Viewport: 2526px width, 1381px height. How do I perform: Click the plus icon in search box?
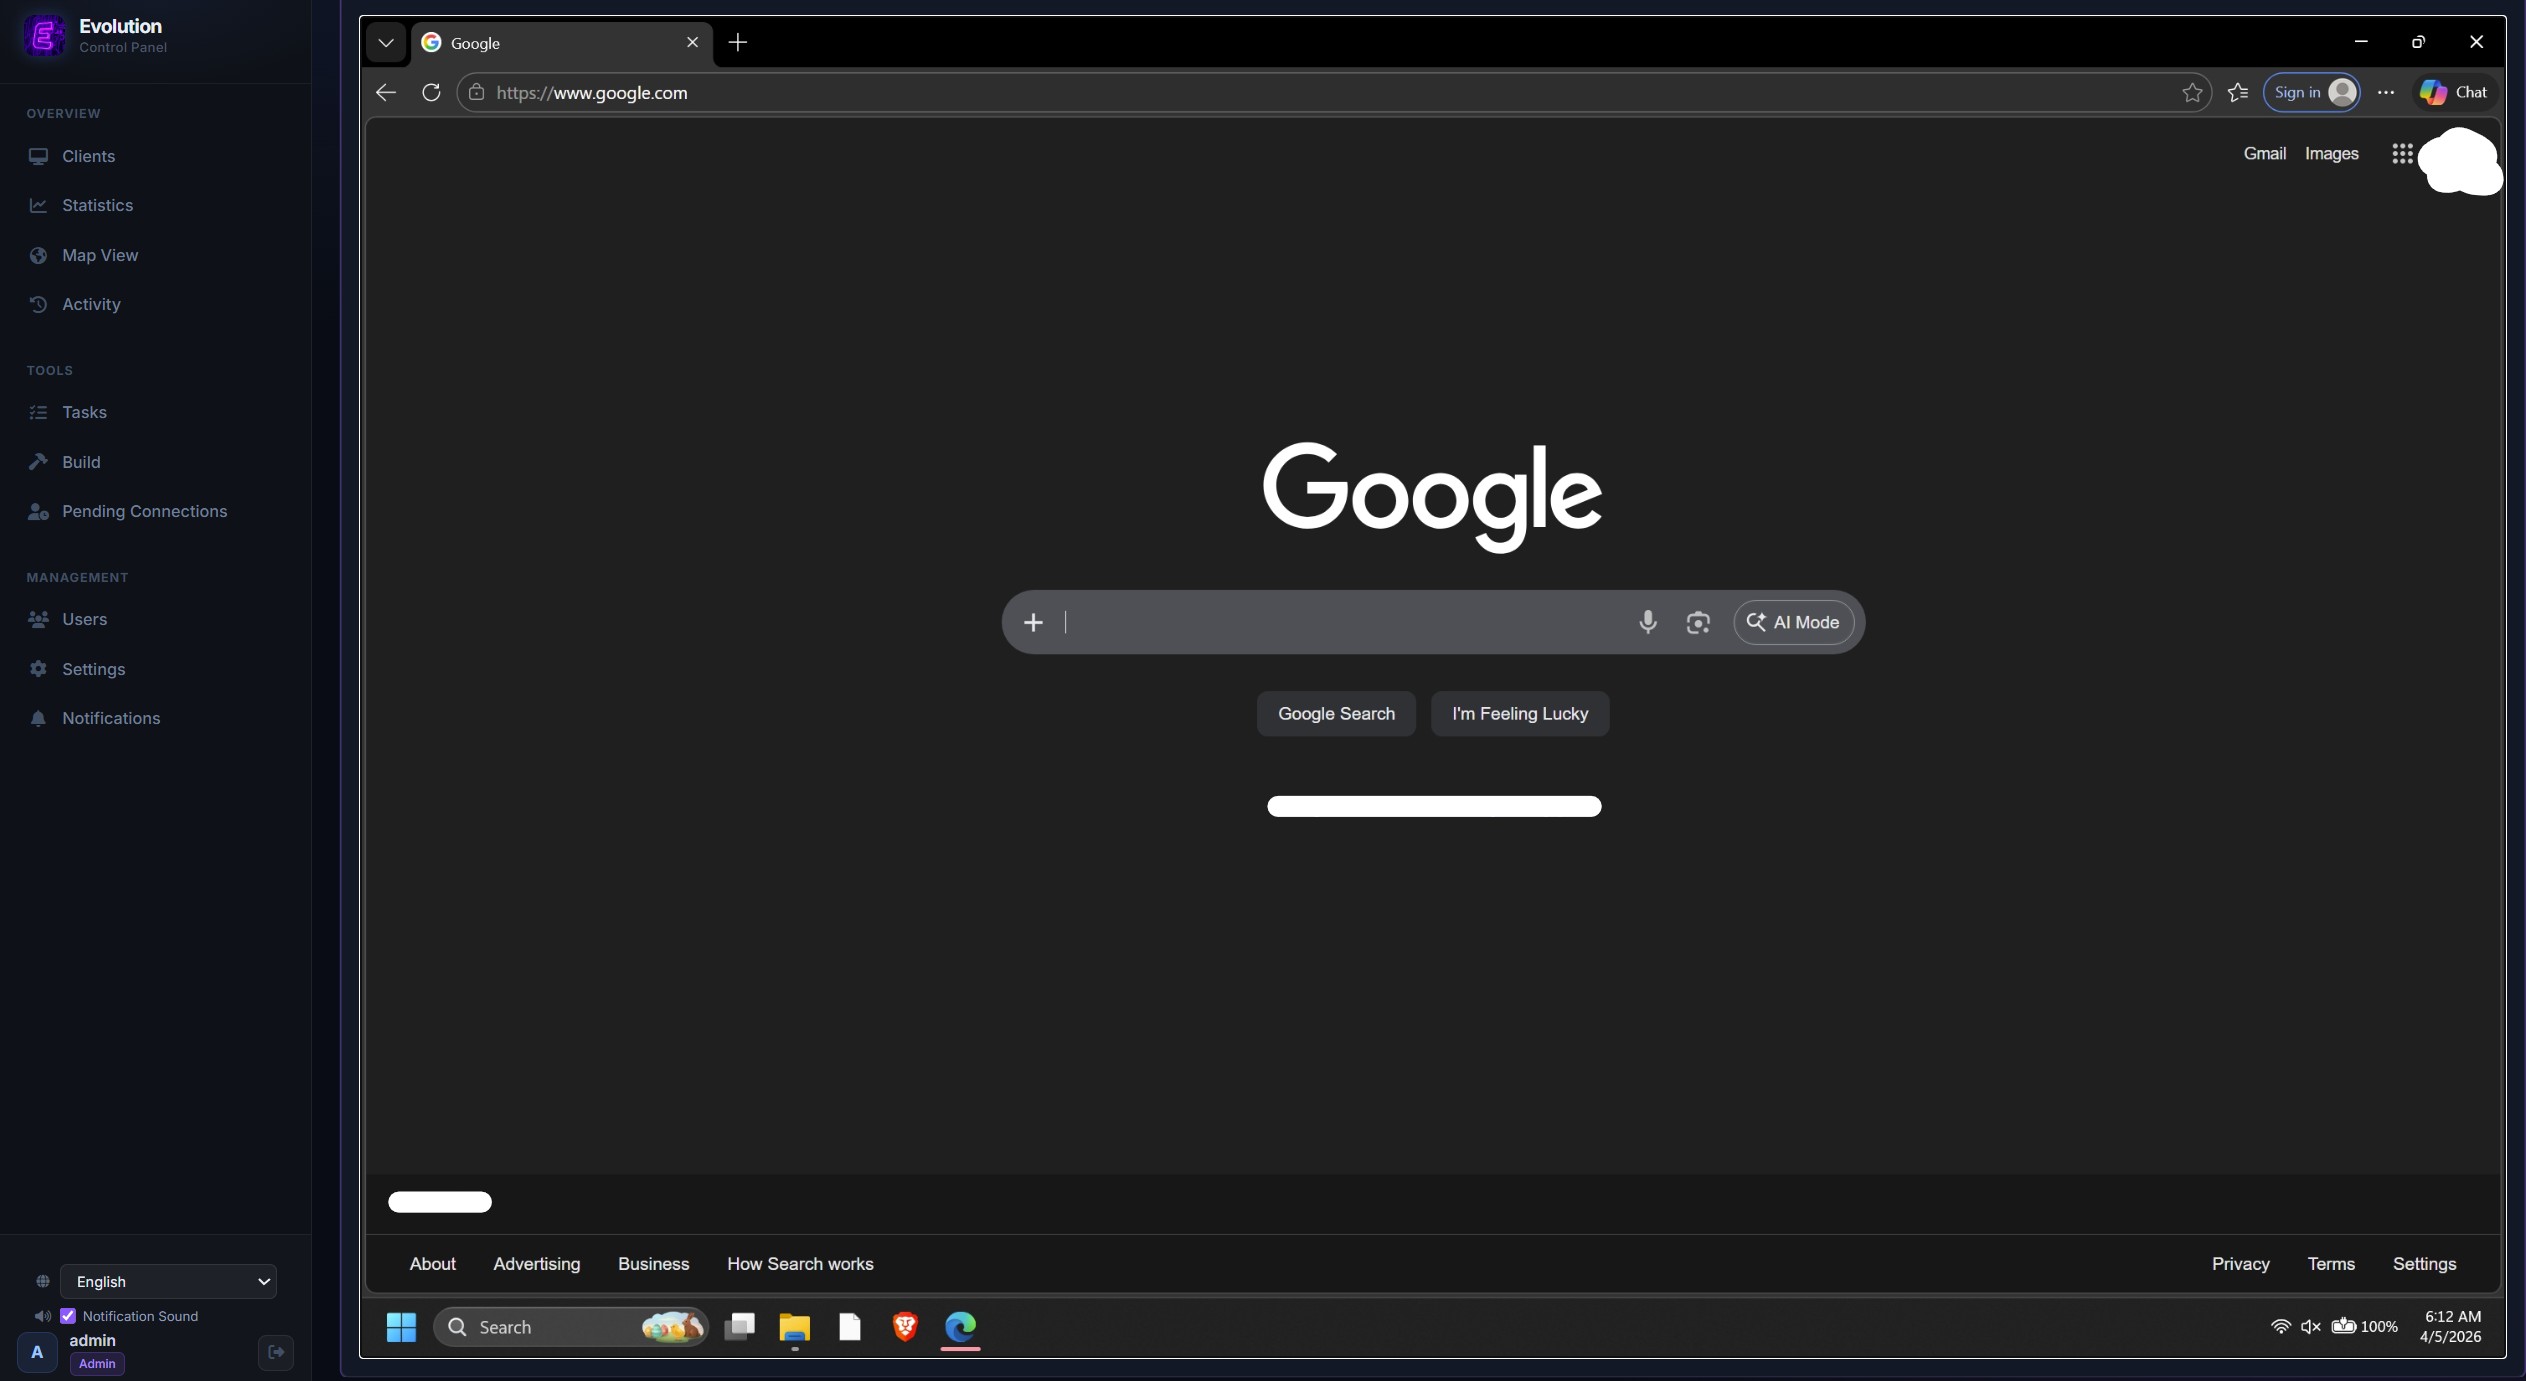pos(1033,622)
